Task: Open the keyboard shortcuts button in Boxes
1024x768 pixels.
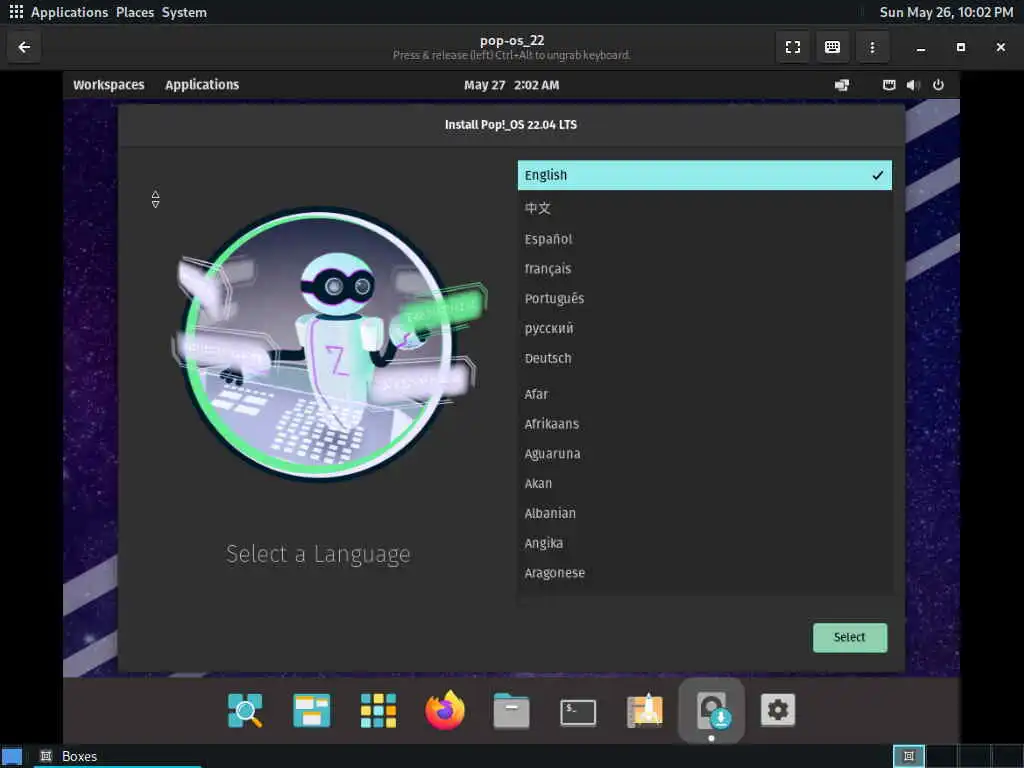Action: [832, 47]
